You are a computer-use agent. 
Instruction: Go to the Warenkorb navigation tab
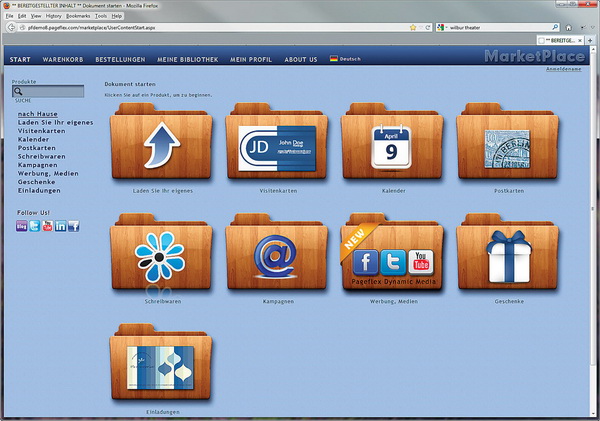click(62, 59)
